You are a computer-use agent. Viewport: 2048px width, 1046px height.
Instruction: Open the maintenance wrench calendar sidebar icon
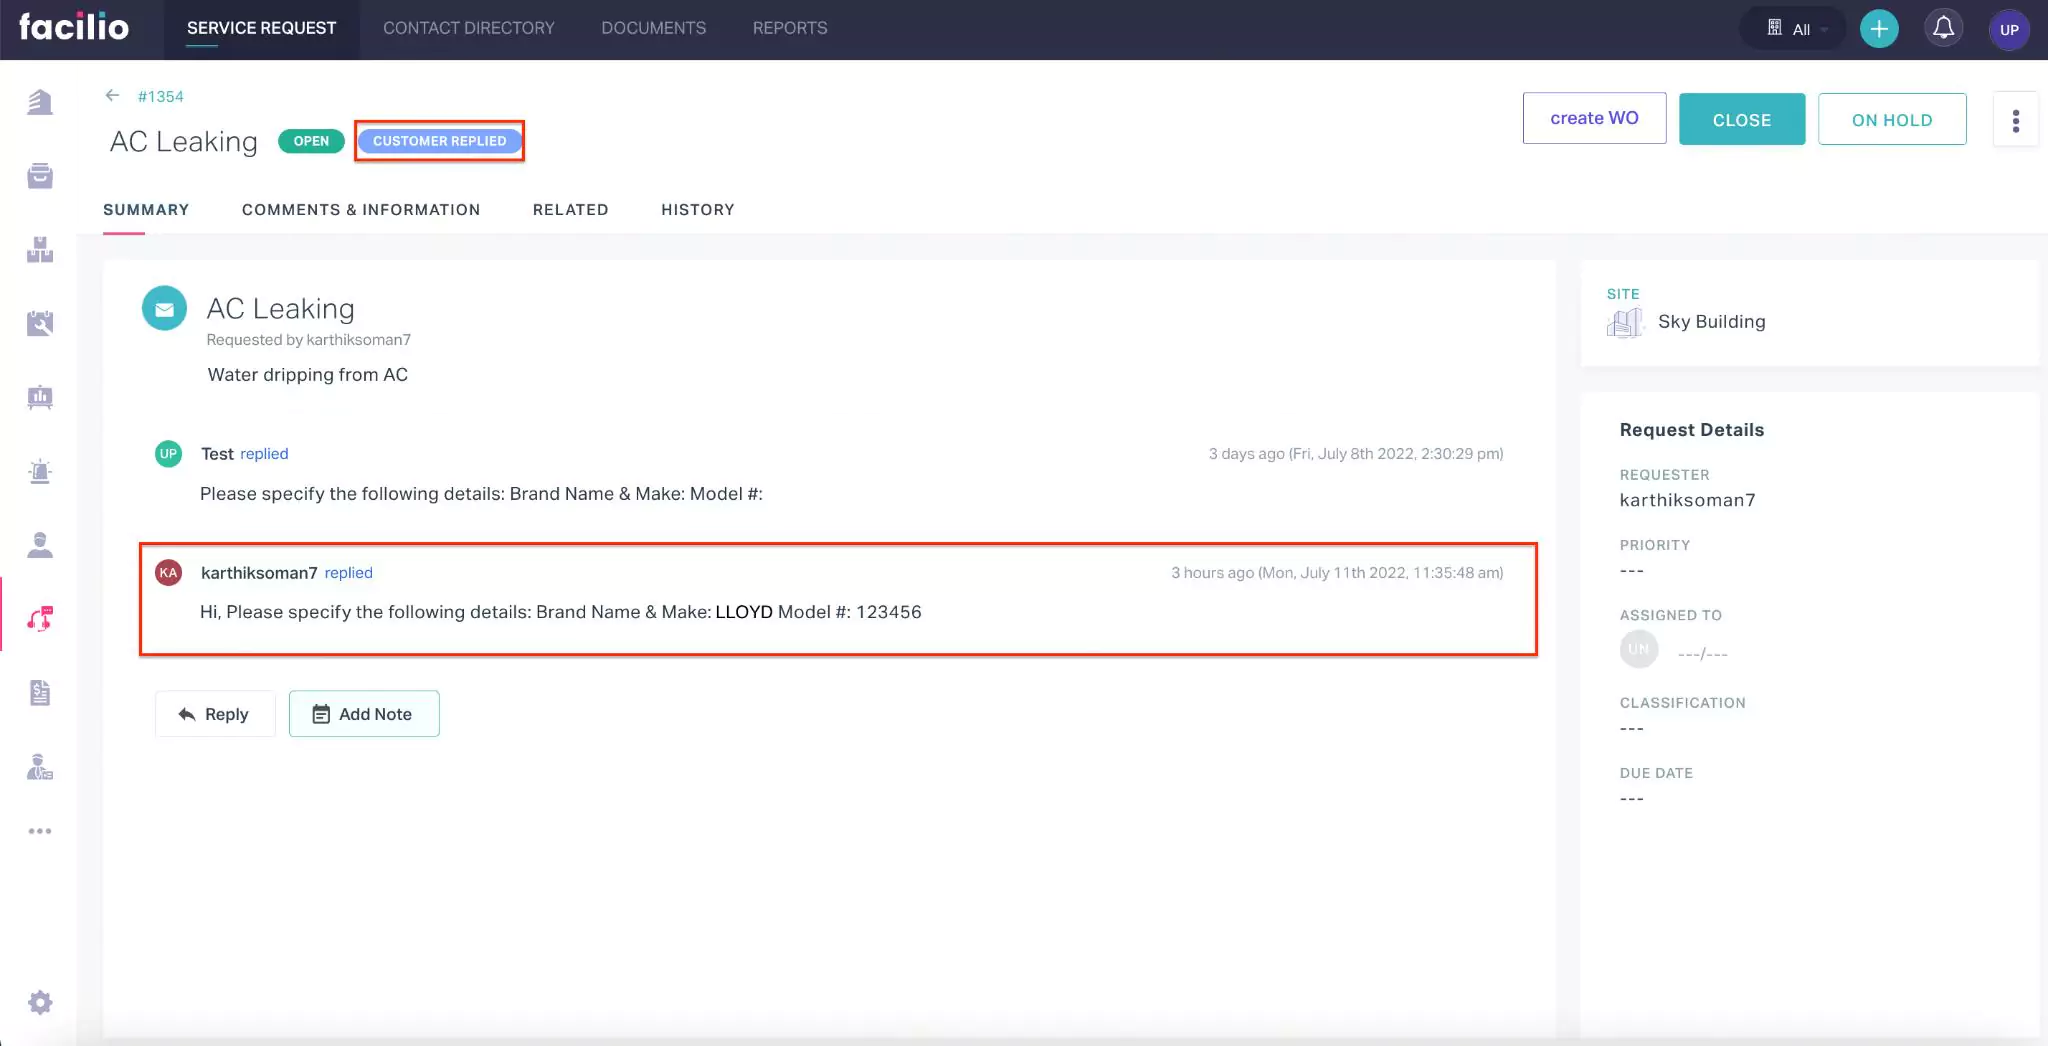[x=40, y=323]
